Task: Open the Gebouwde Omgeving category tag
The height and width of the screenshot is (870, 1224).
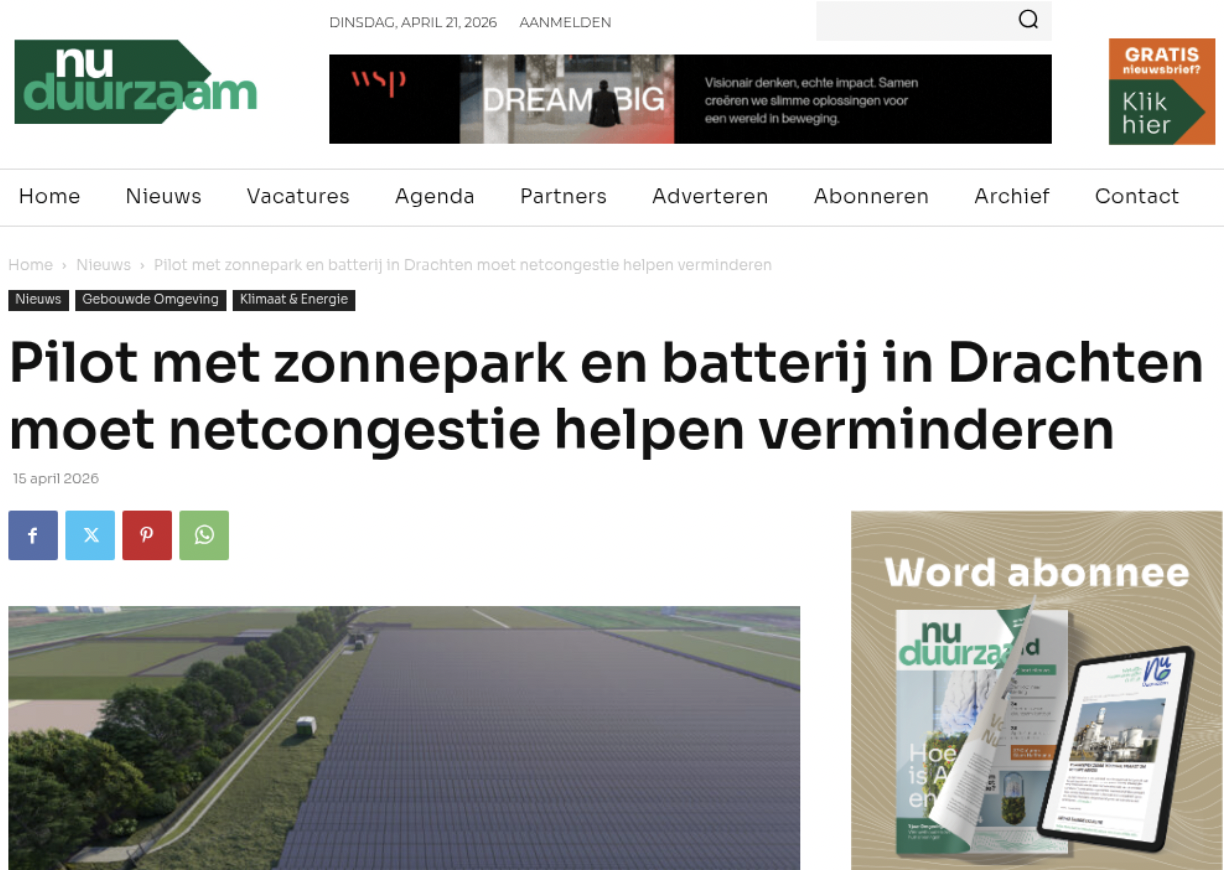Action: click(x=150, y=300)
